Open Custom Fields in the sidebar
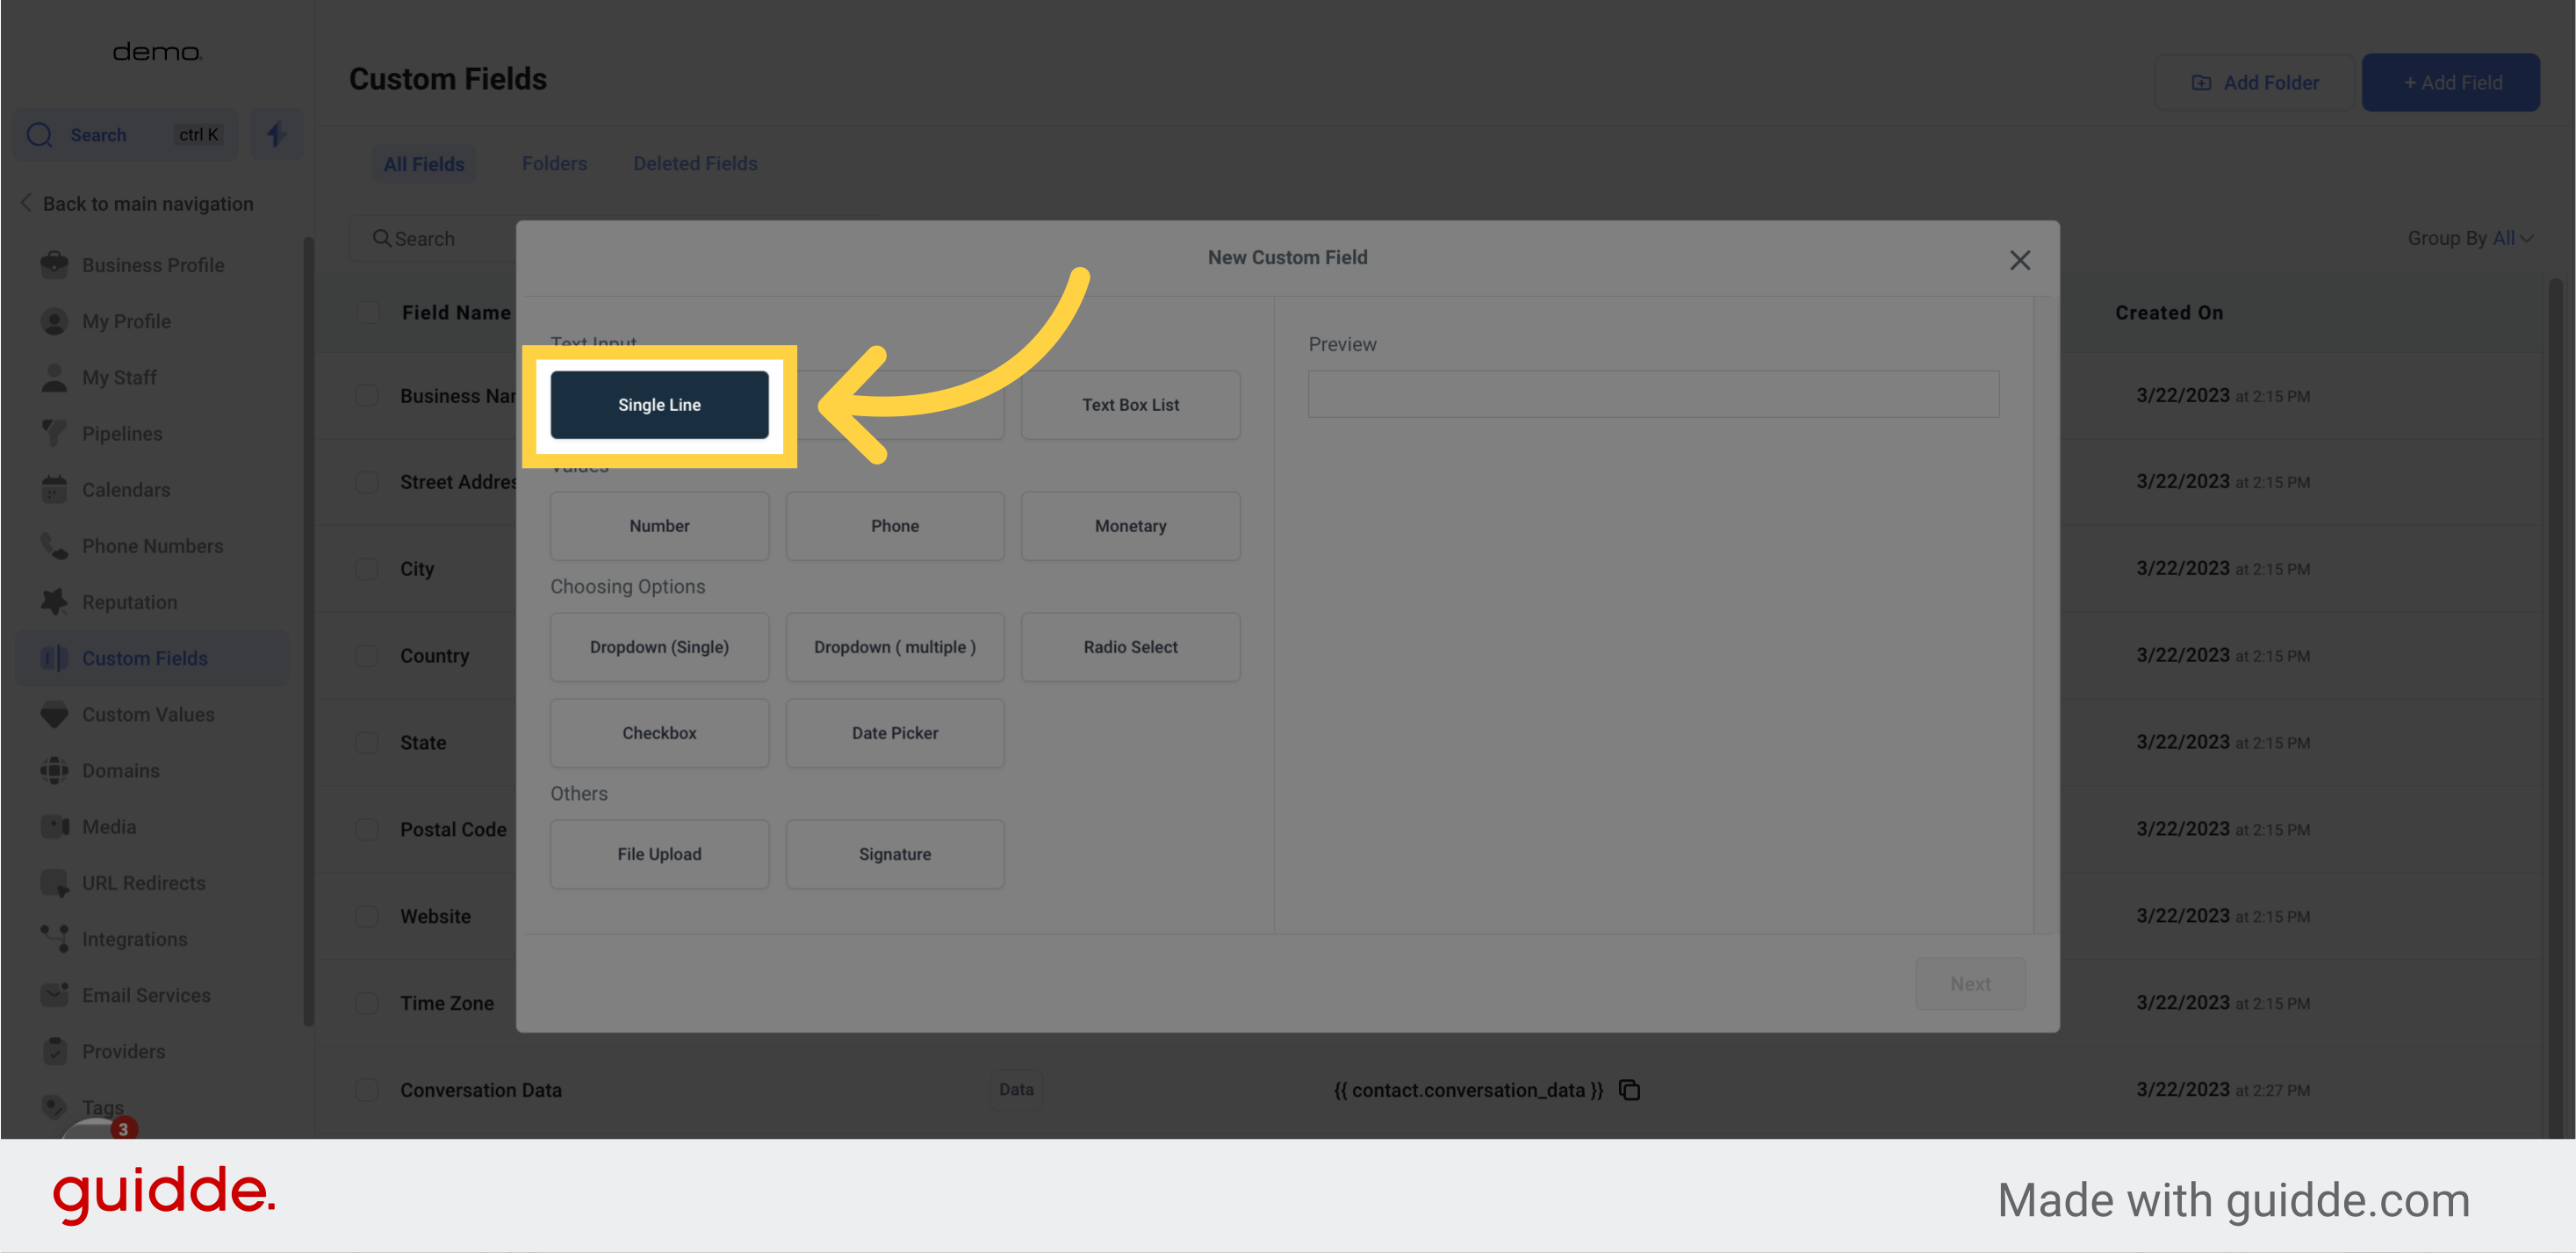 152,657
